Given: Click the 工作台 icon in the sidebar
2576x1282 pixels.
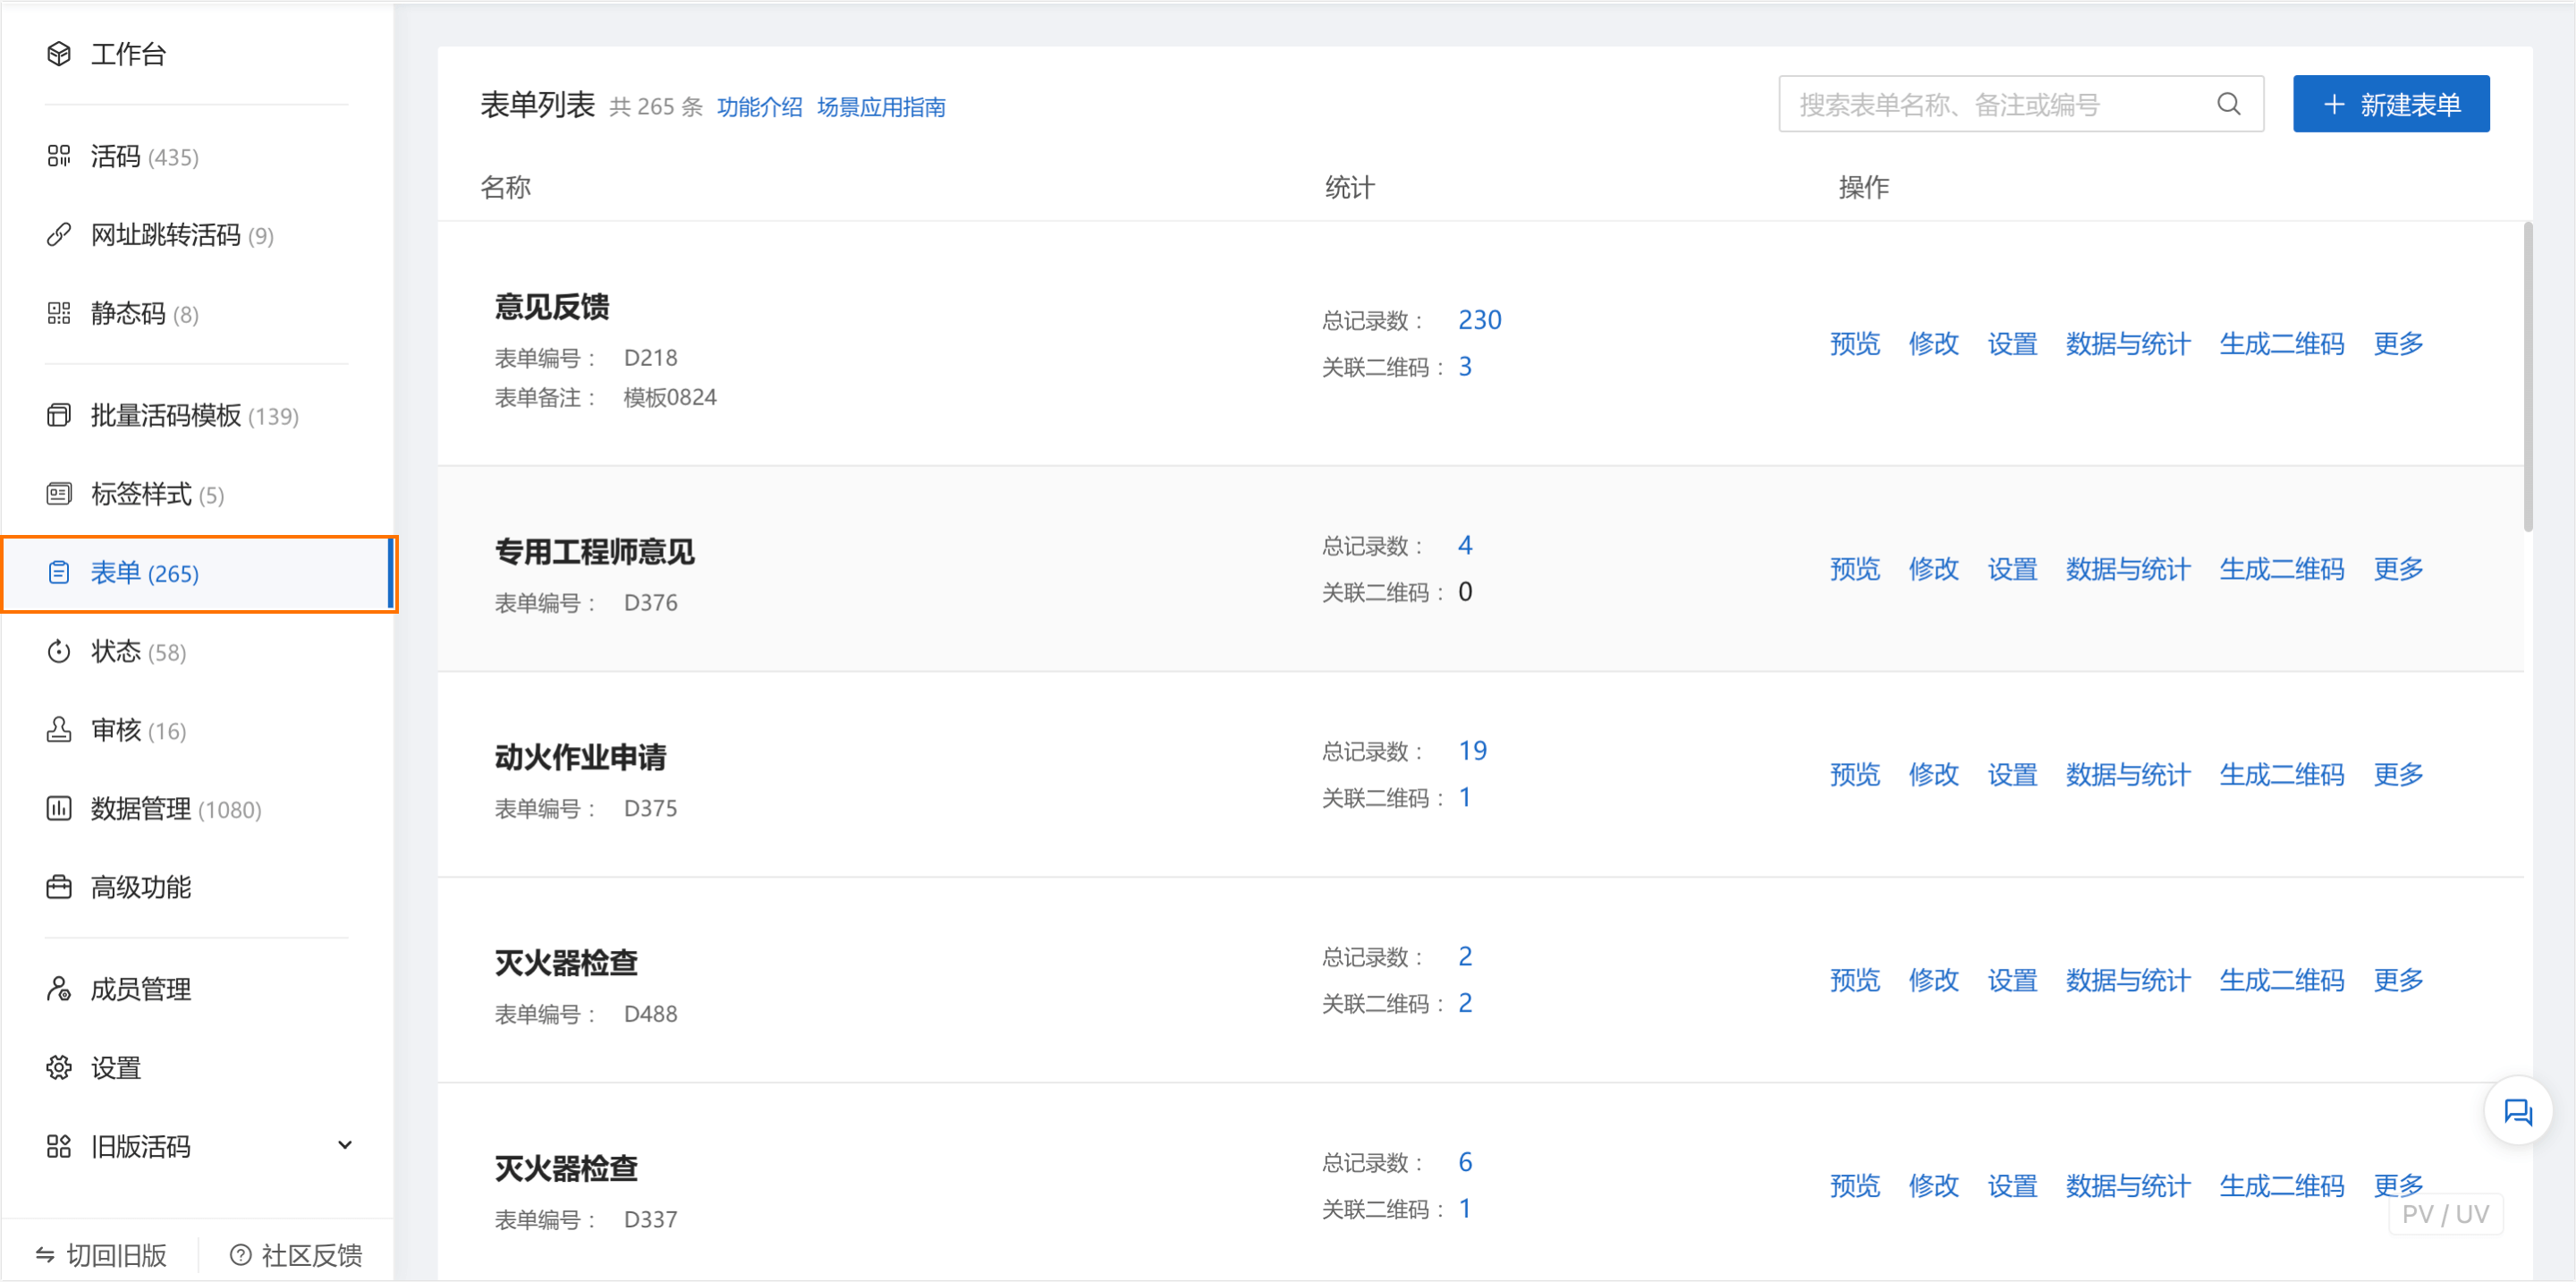Looking at the screenshot, I should coord(58,54).
